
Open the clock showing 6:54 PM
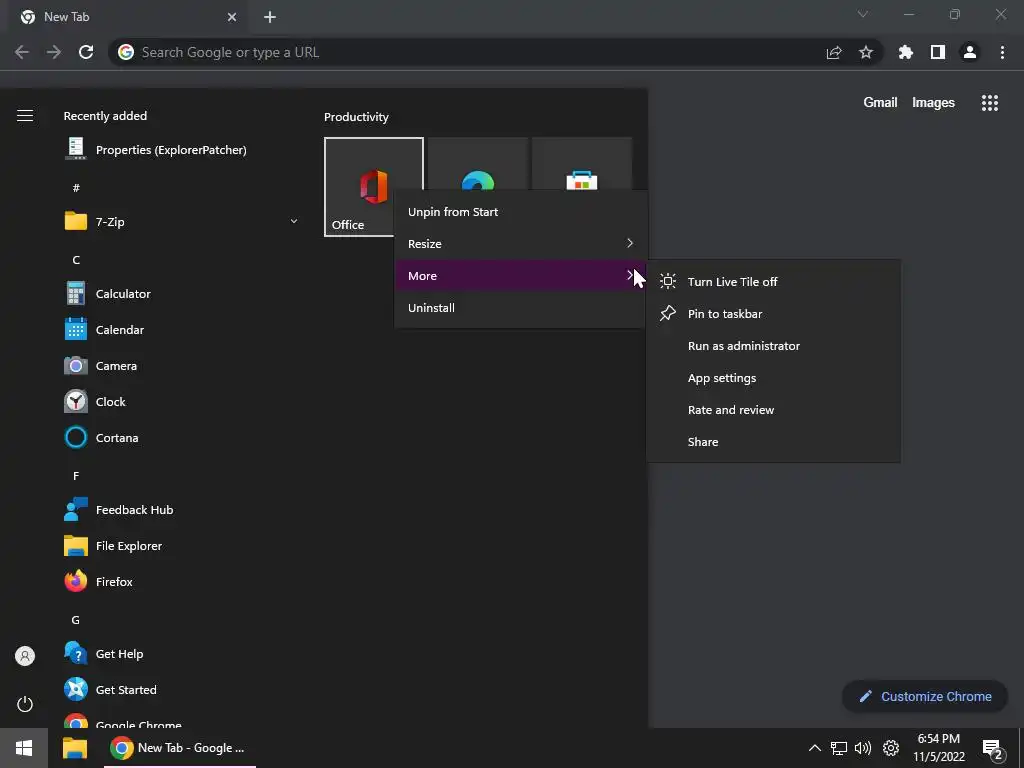tap(938, 748)
